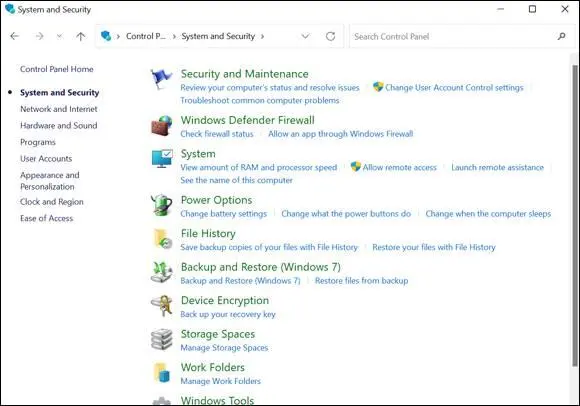Click Restore your files with File History
The width and height of the screenshot is (580, 406).
(434, 247)
